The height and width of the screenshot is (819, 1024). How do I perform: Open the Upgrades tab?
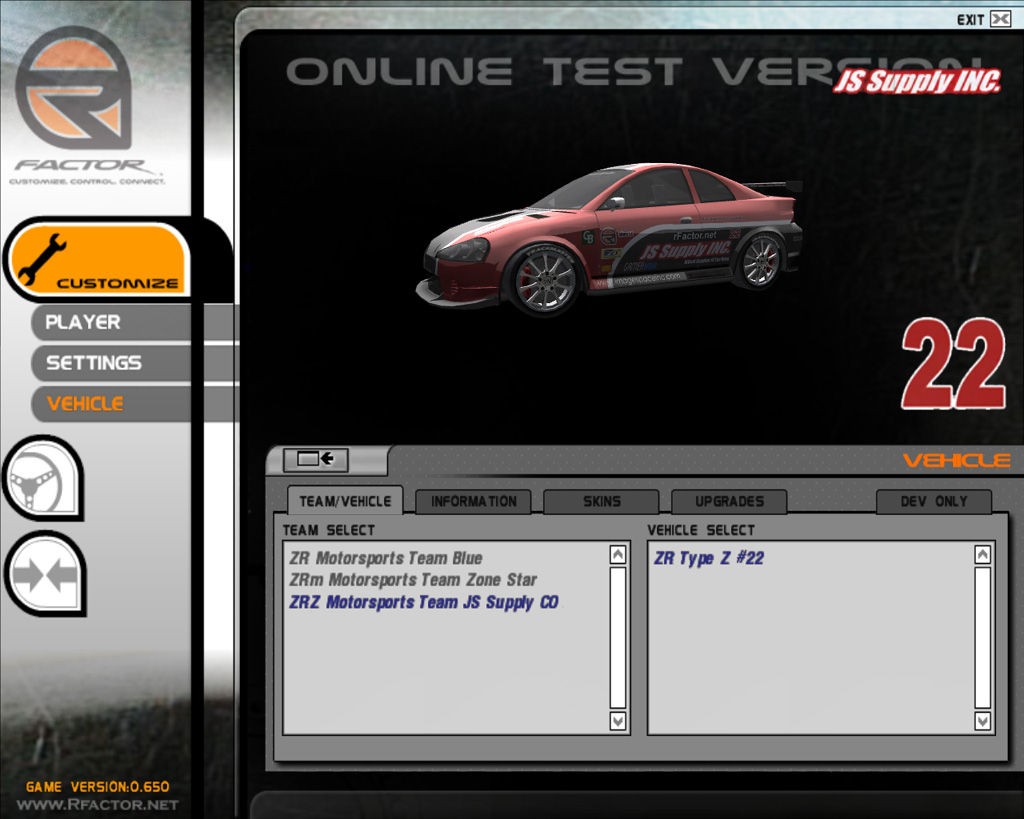(729, 502)
